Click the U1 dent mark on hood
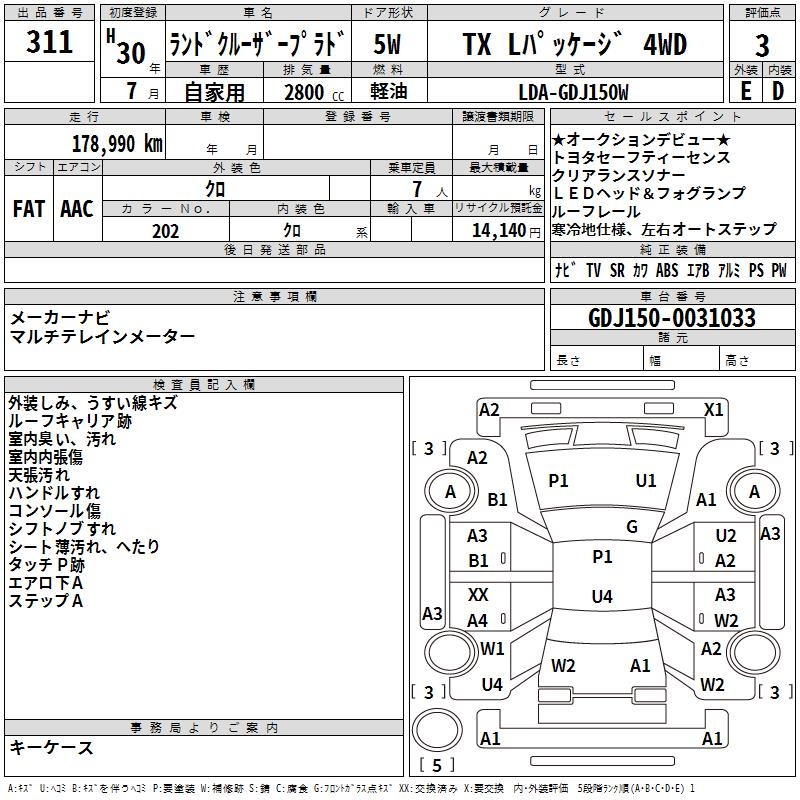Viewport: 800px width, 800px height. click(645, 480)
